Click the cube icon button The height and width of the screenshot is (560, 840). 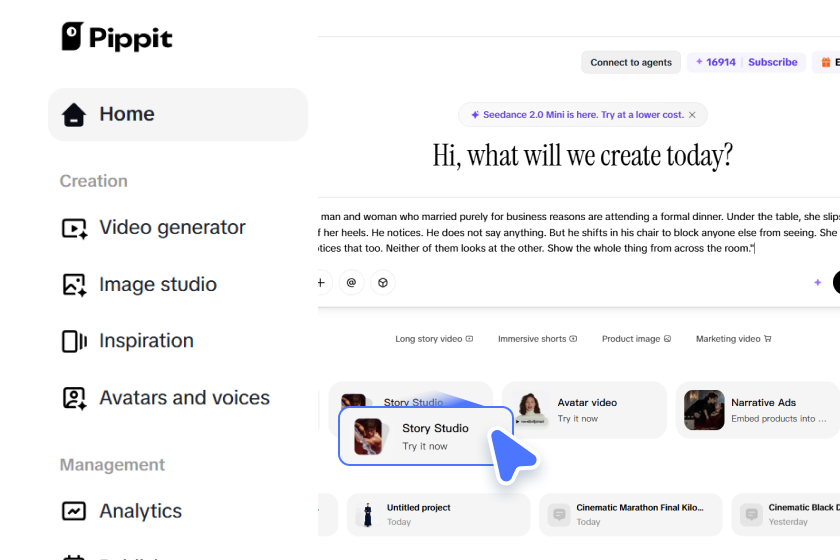[383, 282]
